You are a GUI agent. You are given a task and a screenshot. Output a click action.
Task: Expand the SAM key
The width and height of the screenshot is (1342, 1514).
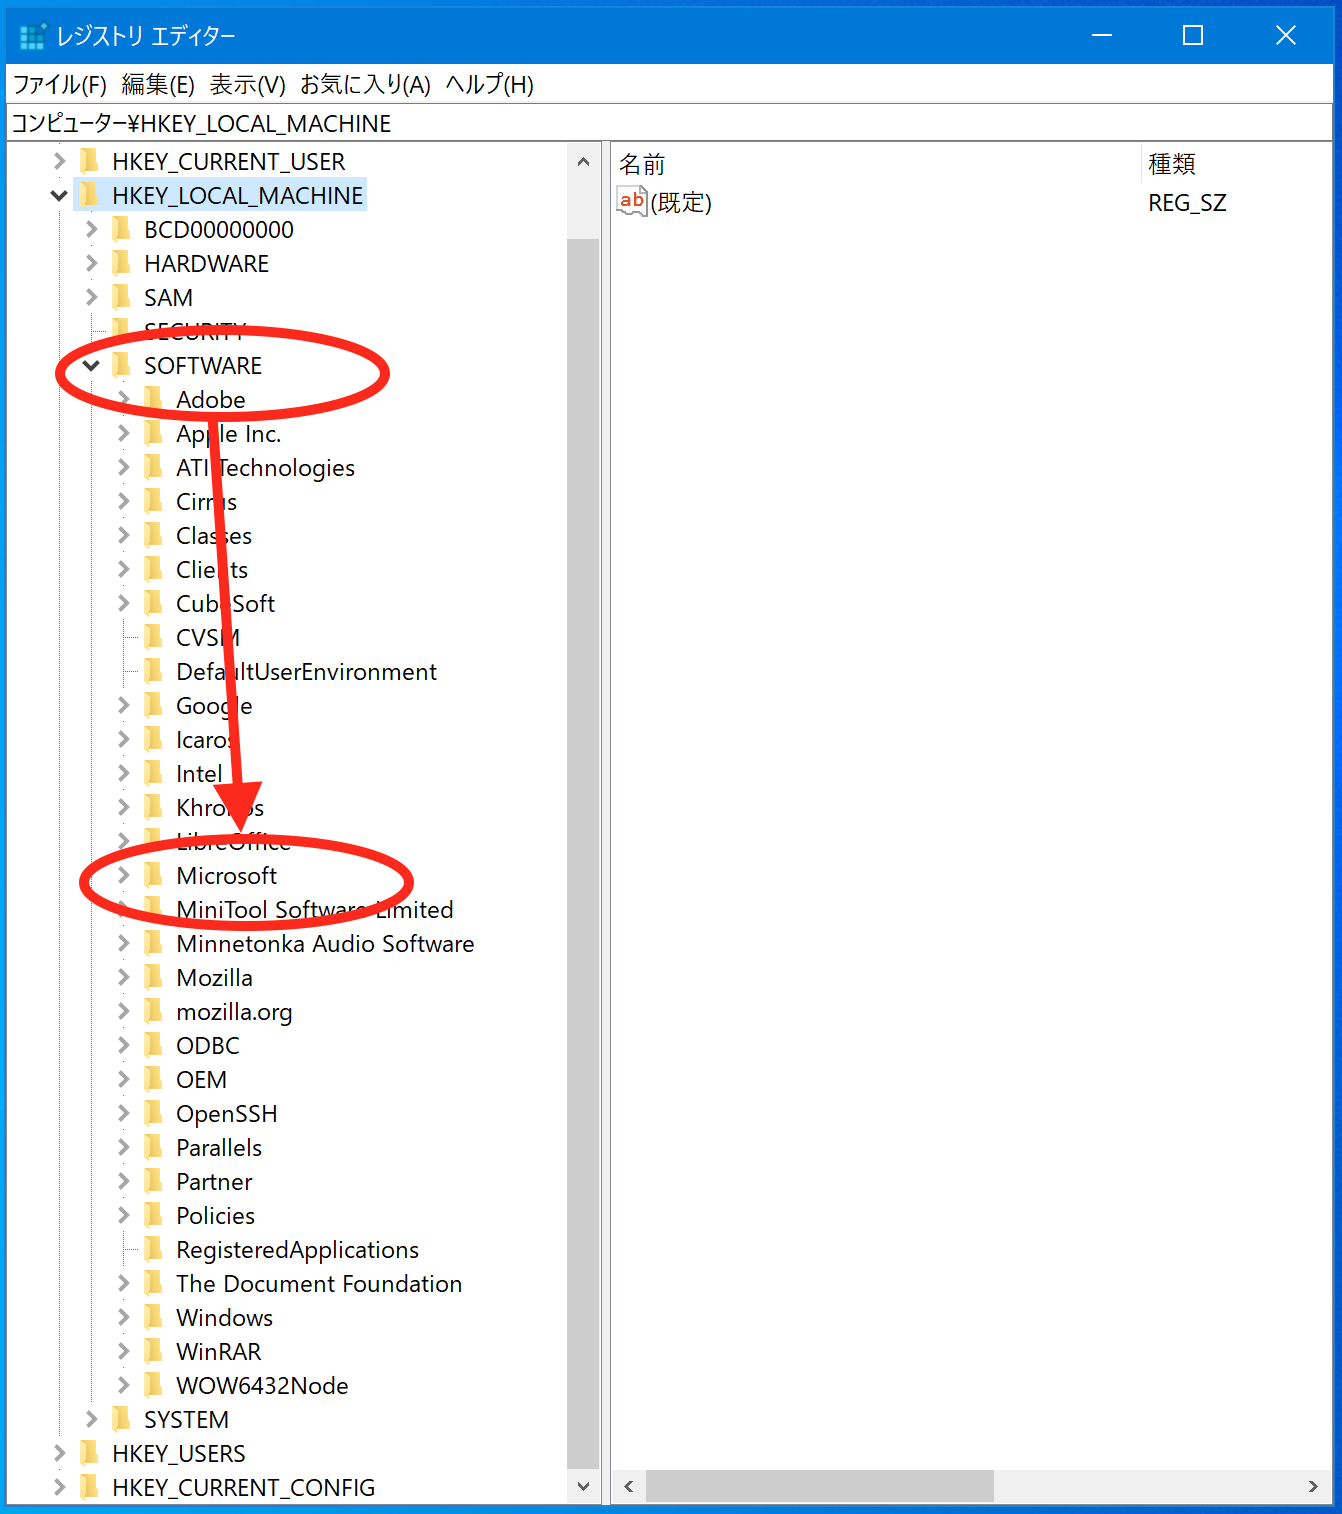click(91, 297)
